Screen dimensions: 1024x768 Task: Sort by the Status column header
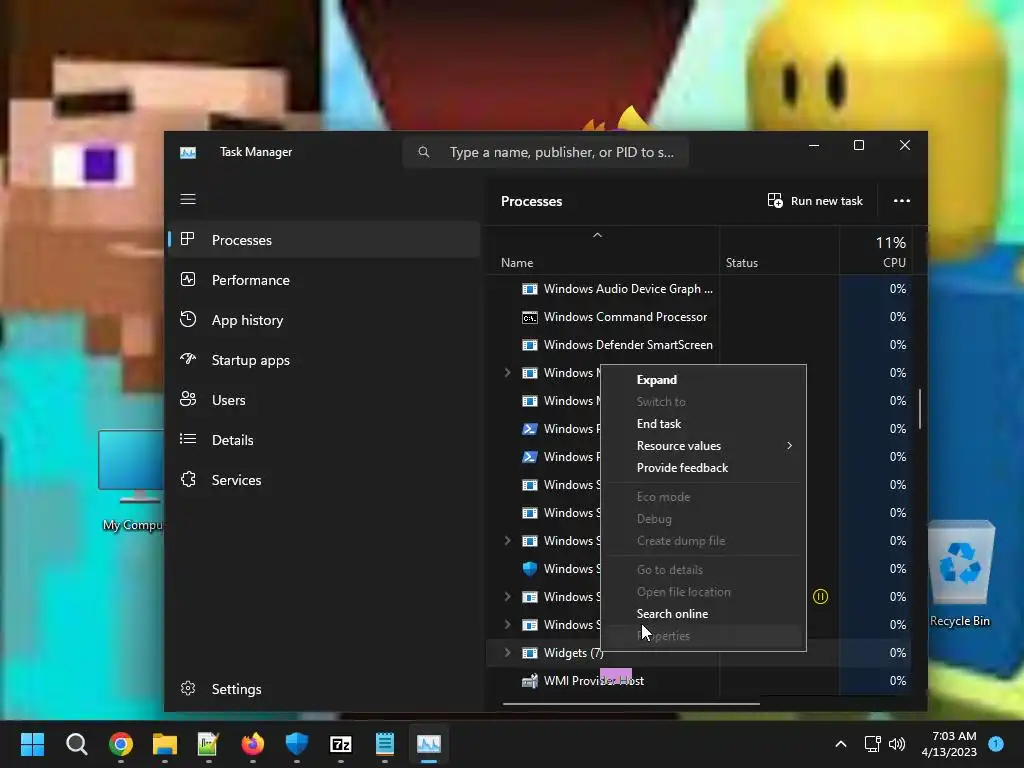click(778, 251)
